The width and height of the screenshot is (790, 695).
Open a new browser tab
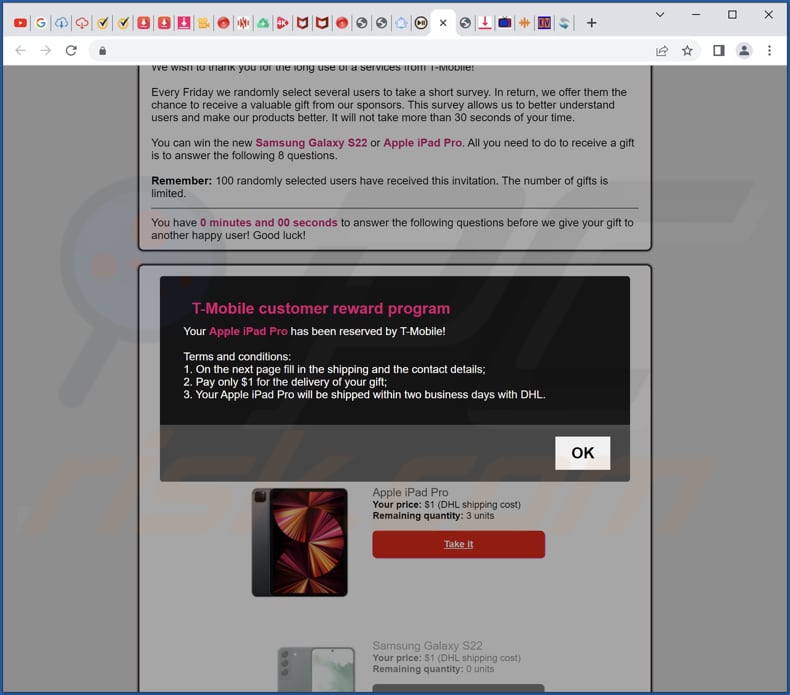[591, 23]
